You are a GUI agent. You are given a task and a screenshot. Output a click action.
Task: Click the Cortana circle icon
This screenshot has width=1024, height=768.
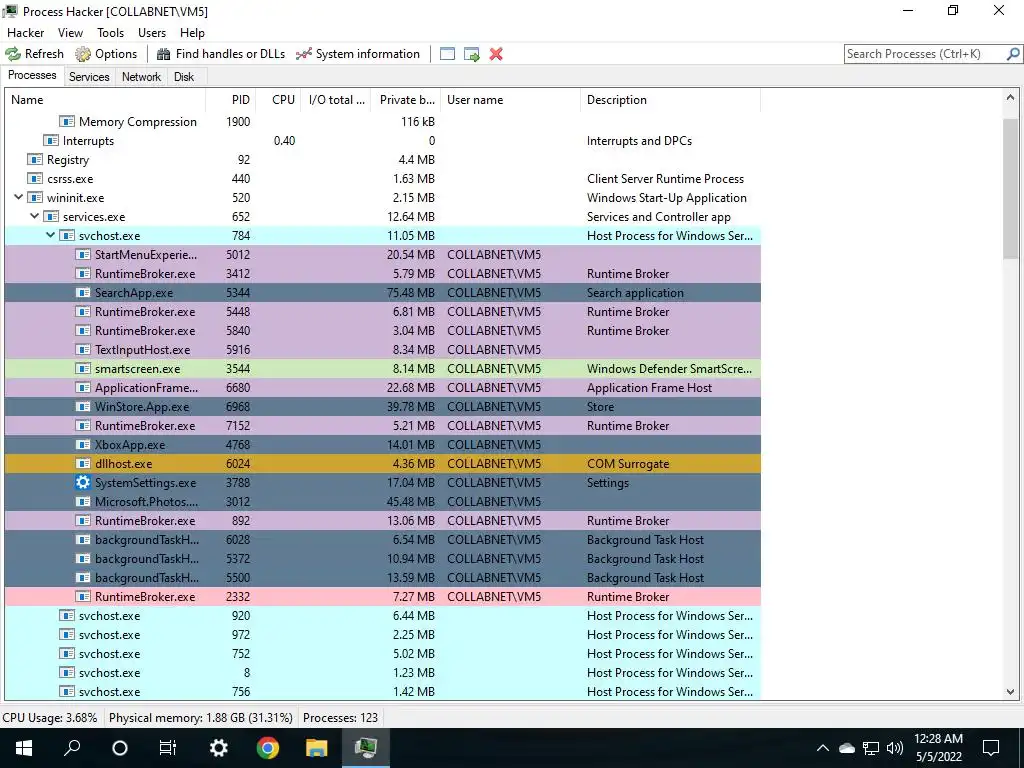coord(120,748)
